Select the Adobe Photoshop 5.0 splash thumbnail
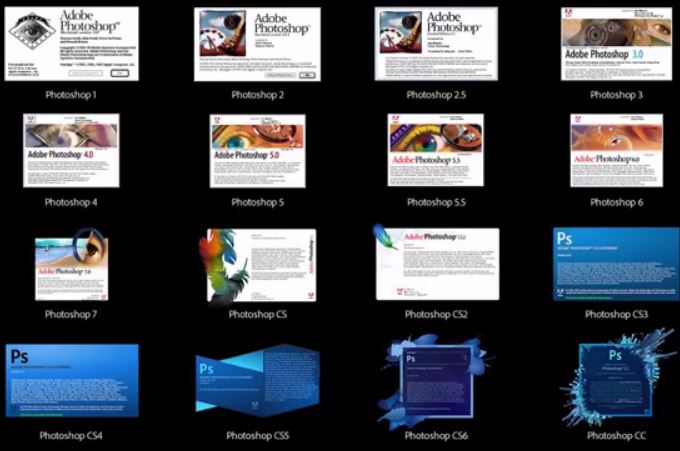 coord(258,151)
